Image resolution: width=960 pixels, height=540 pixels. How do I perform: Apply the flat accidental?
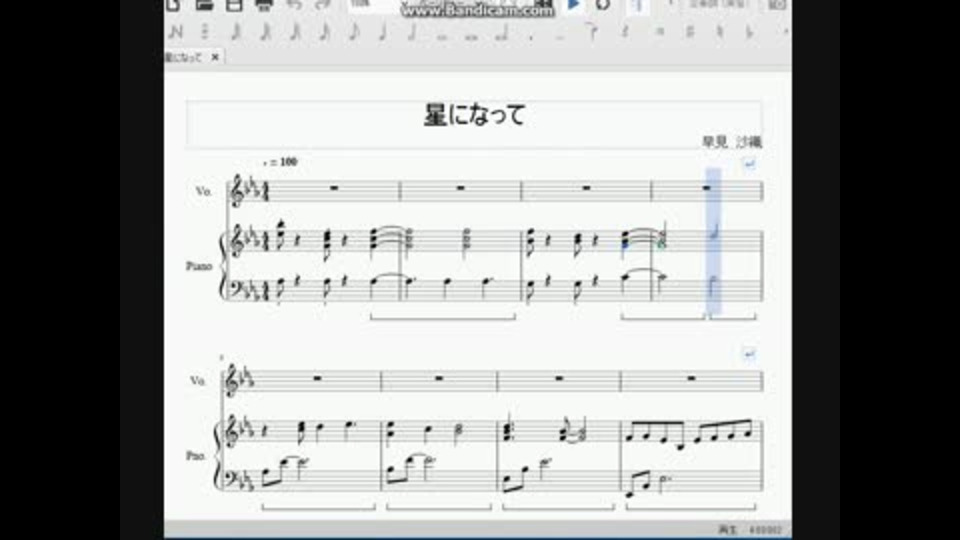pos(749,32)
